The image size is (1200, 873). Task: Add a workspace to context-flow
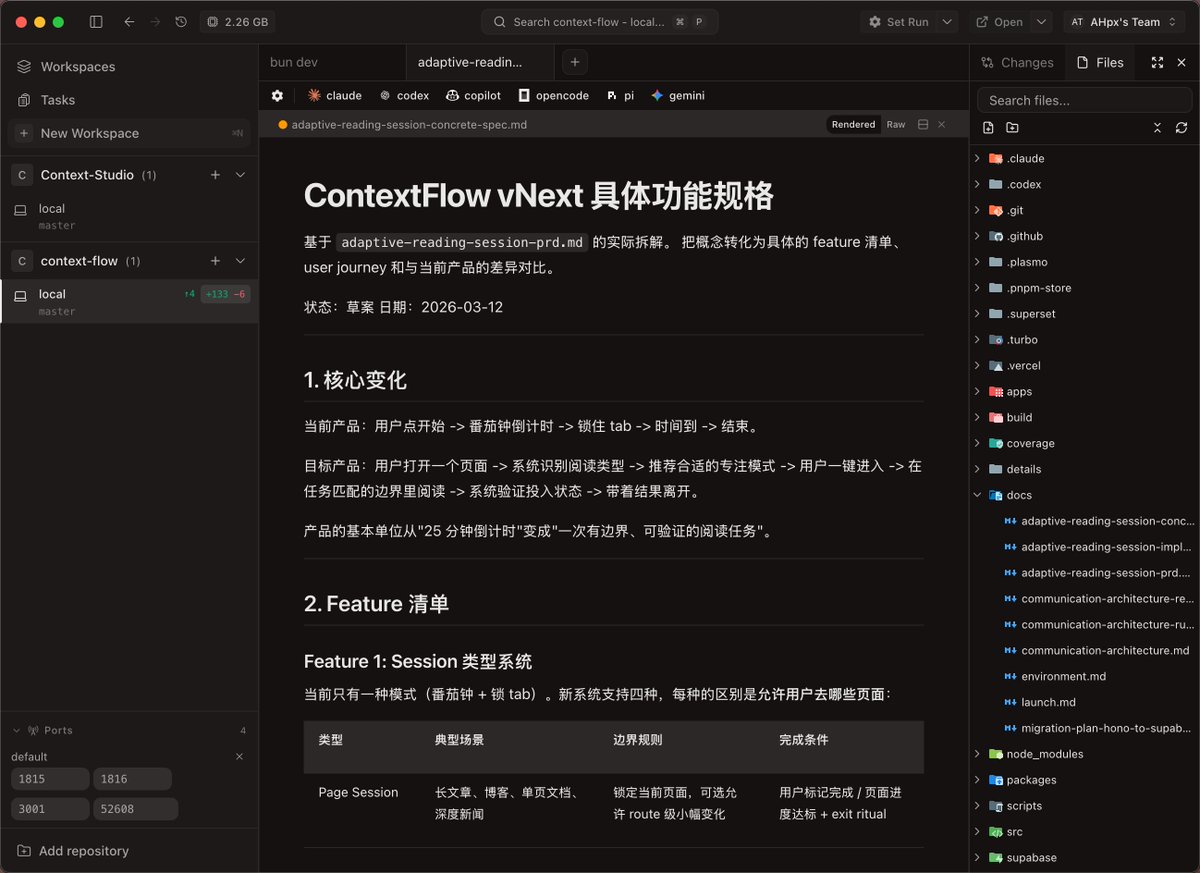point(215,261)
